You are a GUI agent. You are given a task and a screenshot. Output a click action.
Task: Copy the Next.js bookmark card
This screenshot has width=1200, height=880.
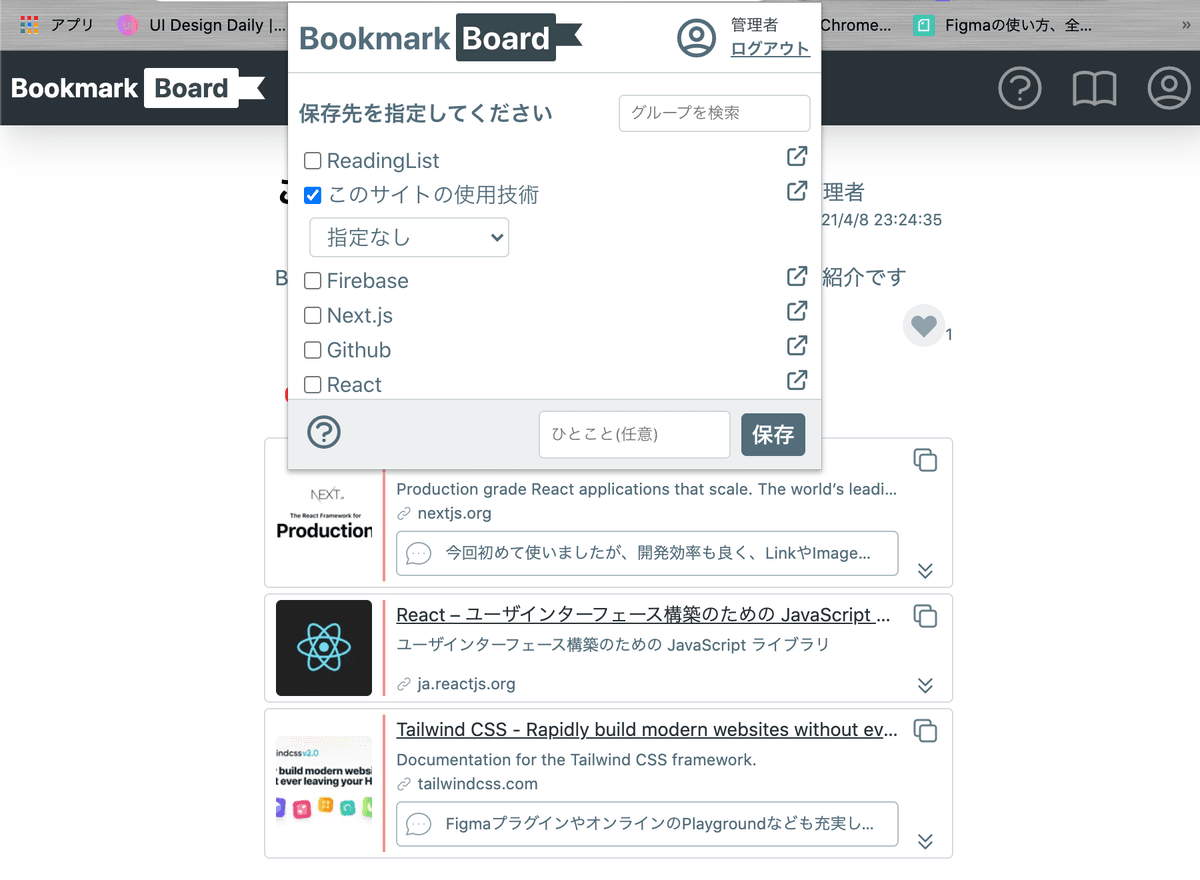[925, 460]
